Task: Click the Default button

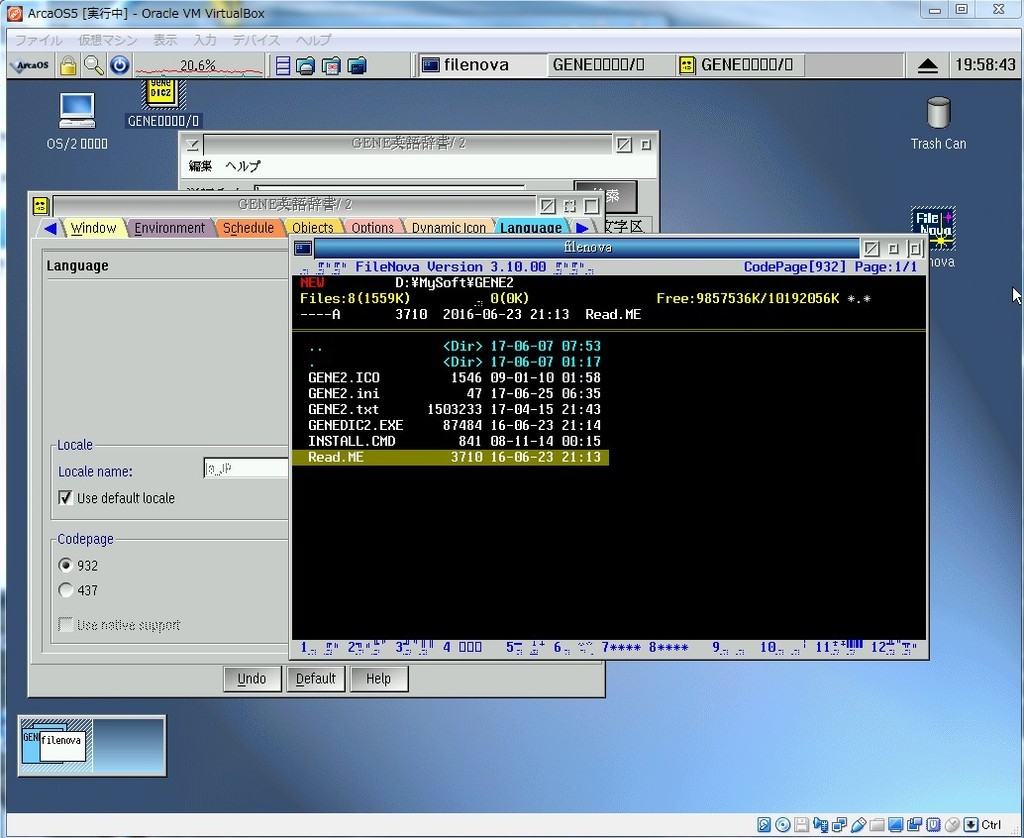Action: tap(315, 679)
